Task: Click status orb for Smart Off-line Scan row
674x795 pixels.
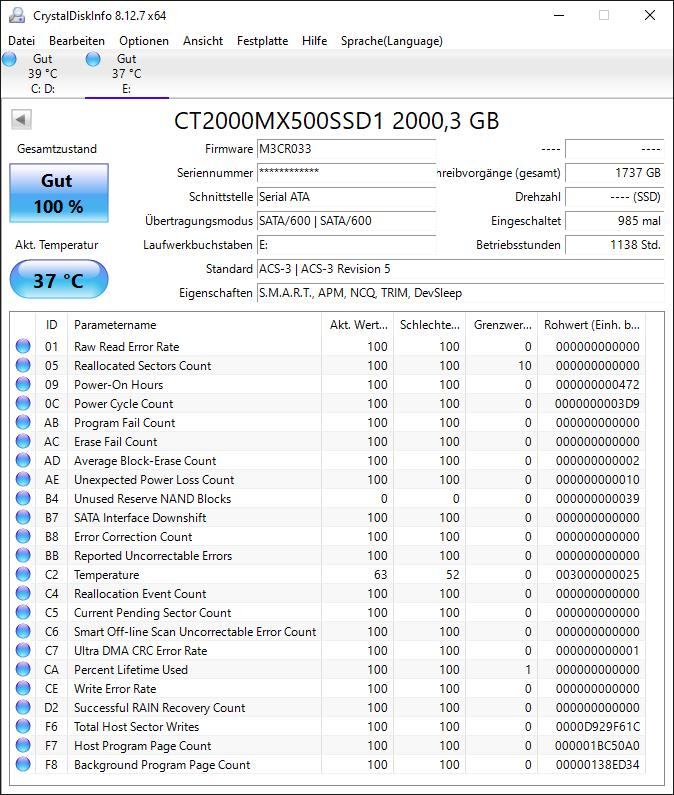Action: pos(23,631)
